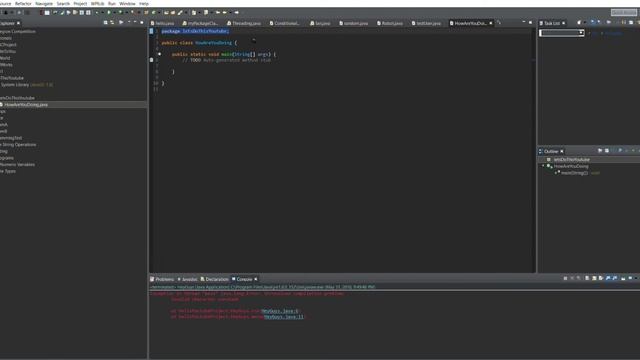Image resolution: width=640 pixels, height=360 pixels.
Task: Switch to the testUser.java editor tab
Action: [427, 23]
